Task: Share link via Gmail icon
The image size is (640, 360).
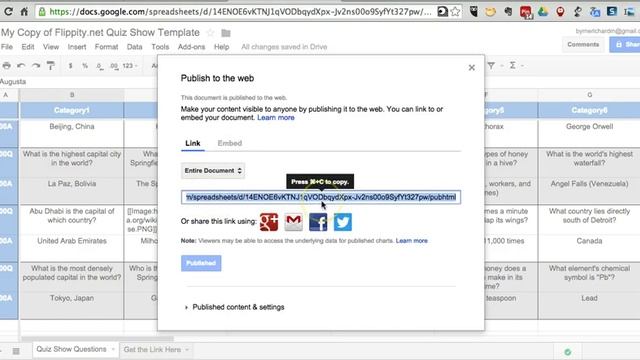Action: [x=293, y=222]
